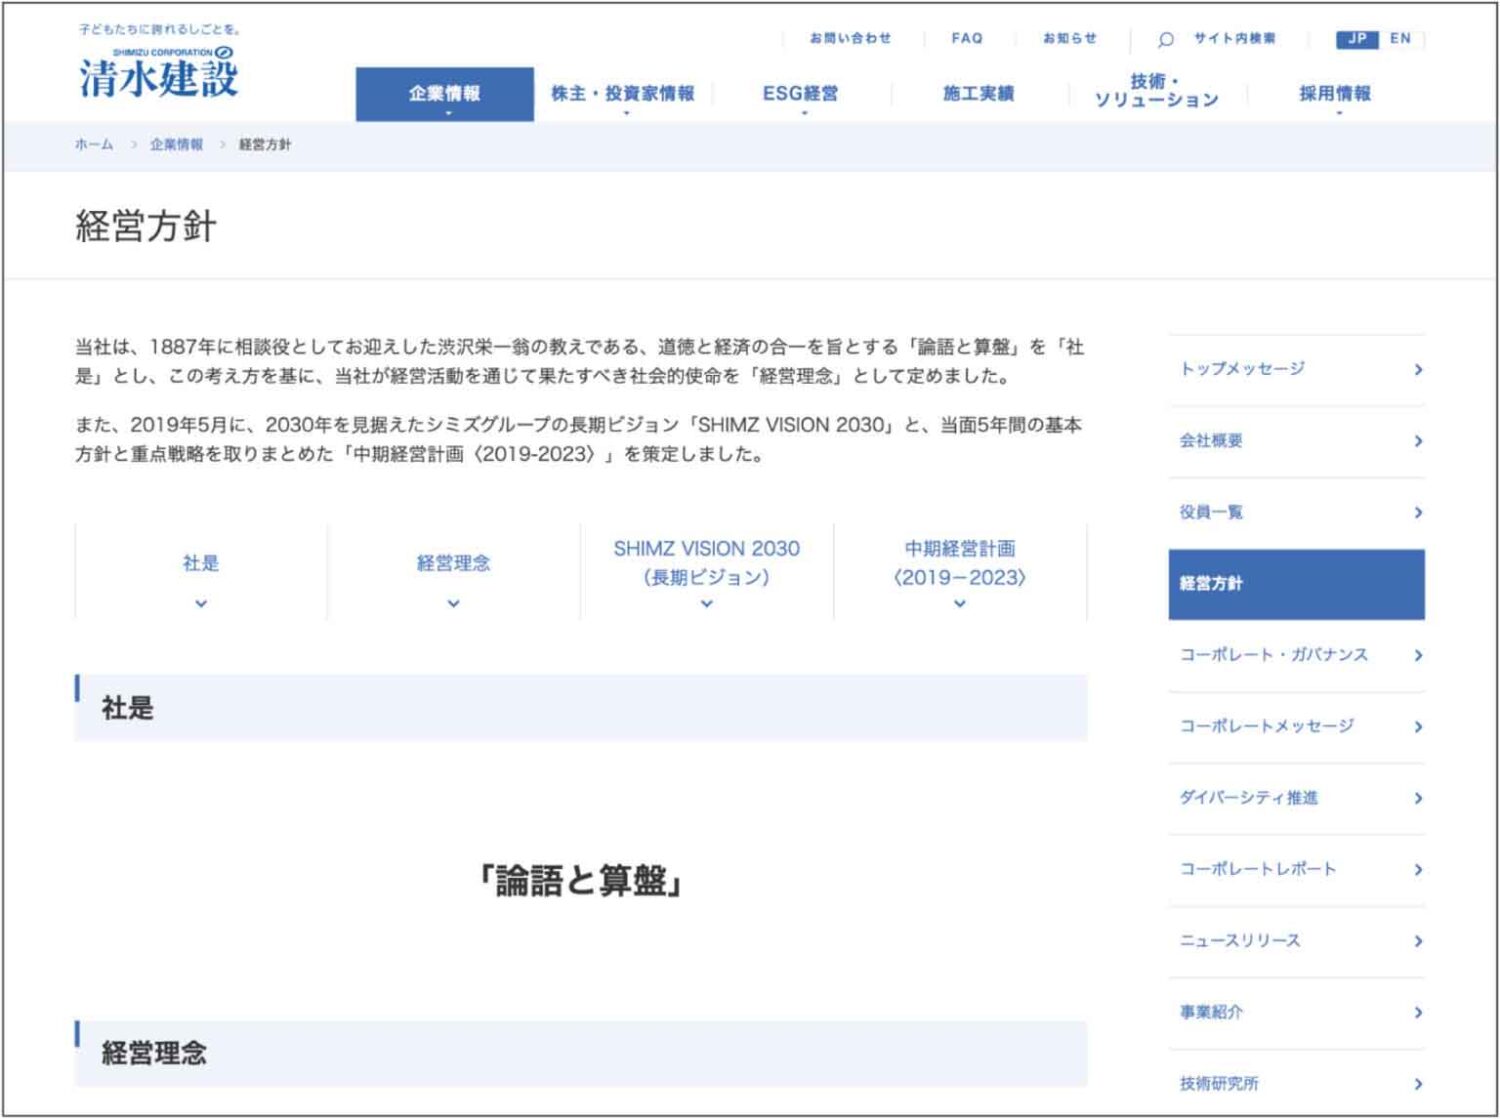Viewport: 1500px width, 1119px height.
Task: Open ダイバーシティ推進 sidebar link
Action: click(x=1297, y=798)
